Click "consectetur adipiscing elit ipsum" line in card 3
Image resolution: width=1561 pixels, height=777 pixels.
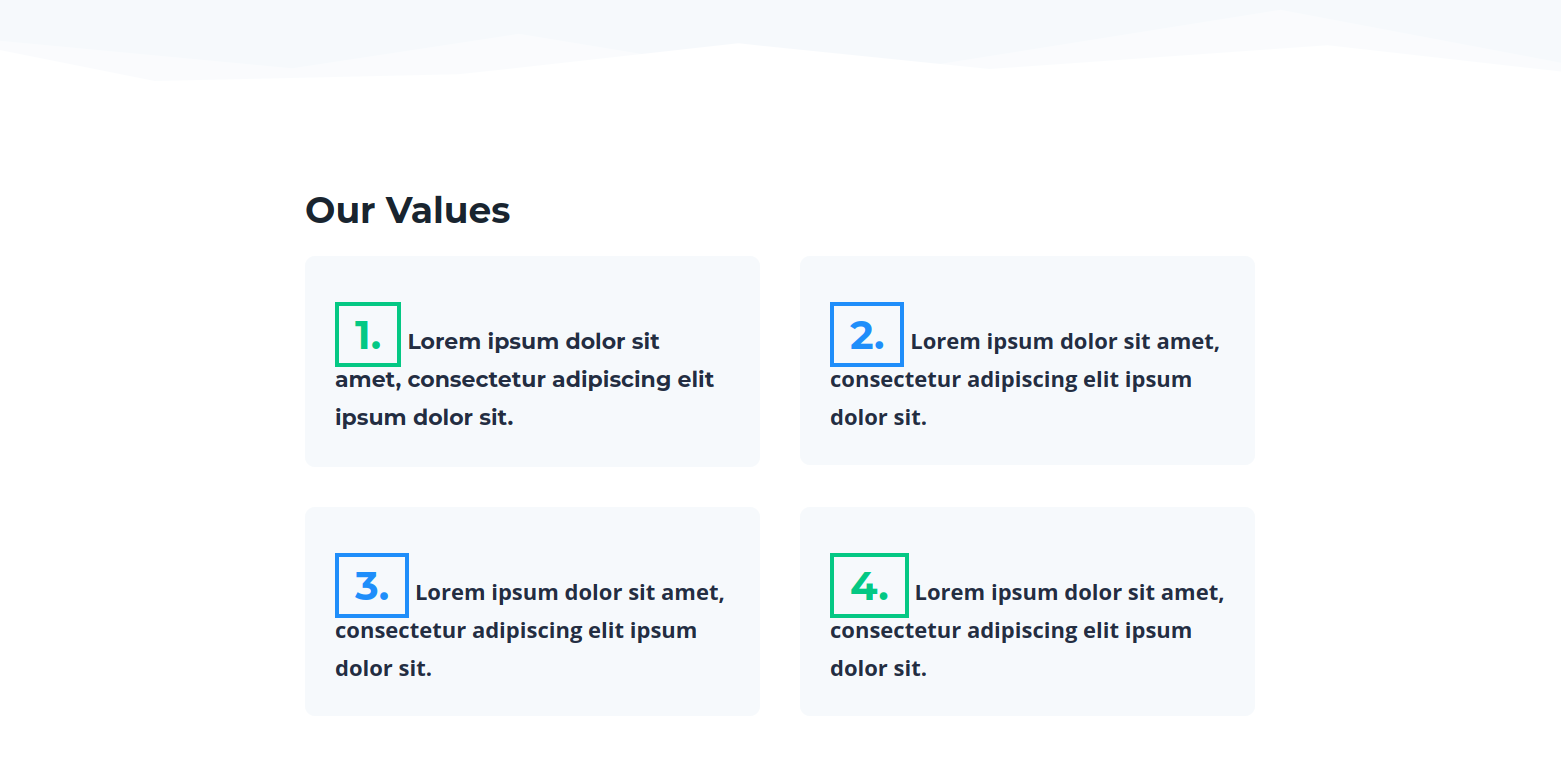(x=516, y=631)
